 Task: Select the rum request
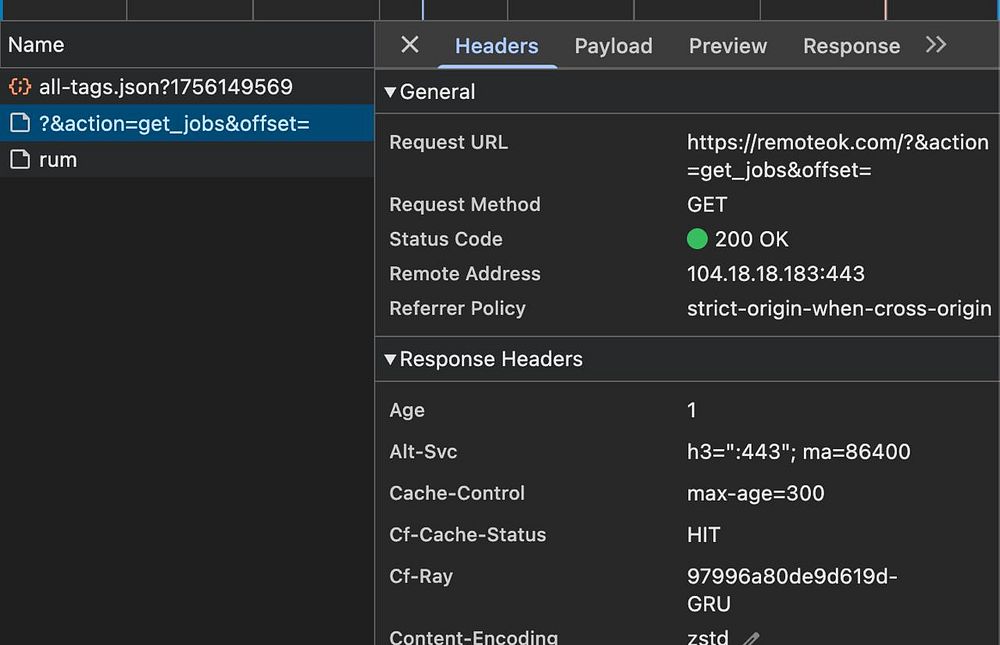58,160
